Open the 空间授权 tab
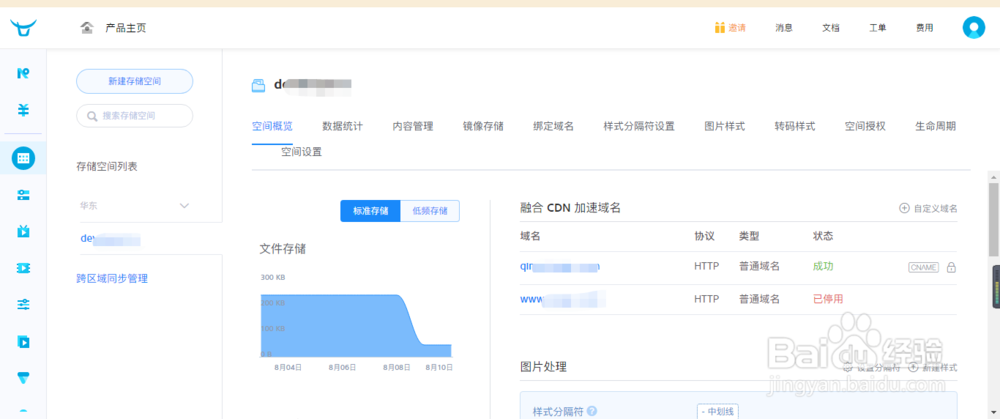 [x=865, y=126]
